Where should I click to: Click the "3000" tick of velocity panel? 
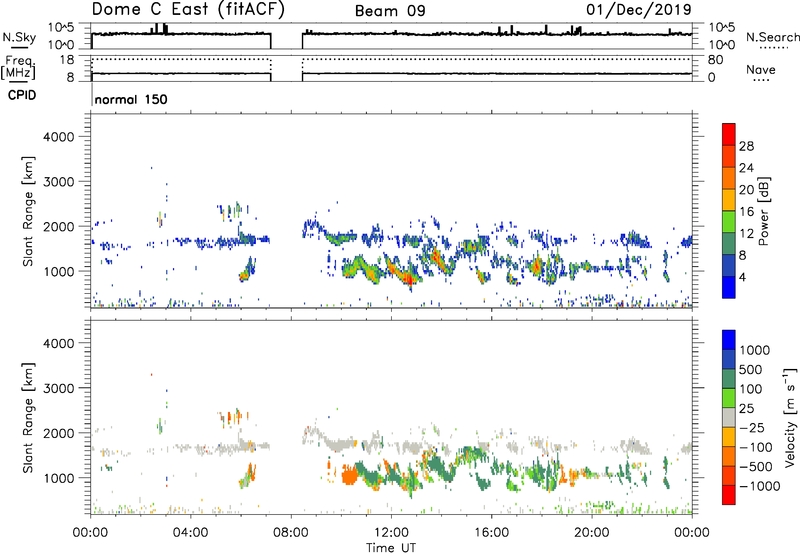pos(59,388)
